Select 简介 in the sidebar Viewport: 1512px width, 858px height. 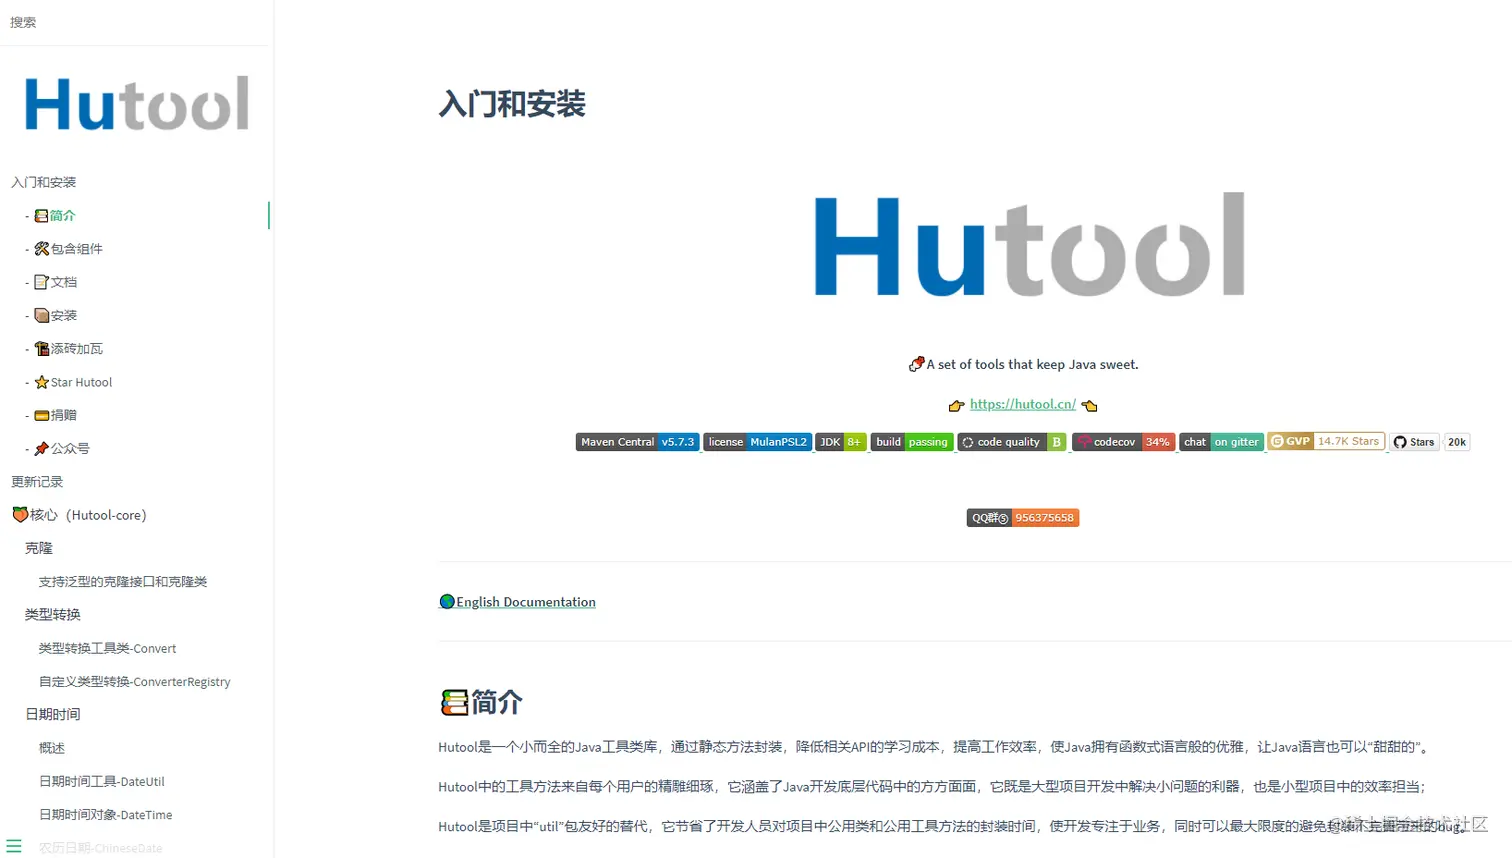(62, 215)
